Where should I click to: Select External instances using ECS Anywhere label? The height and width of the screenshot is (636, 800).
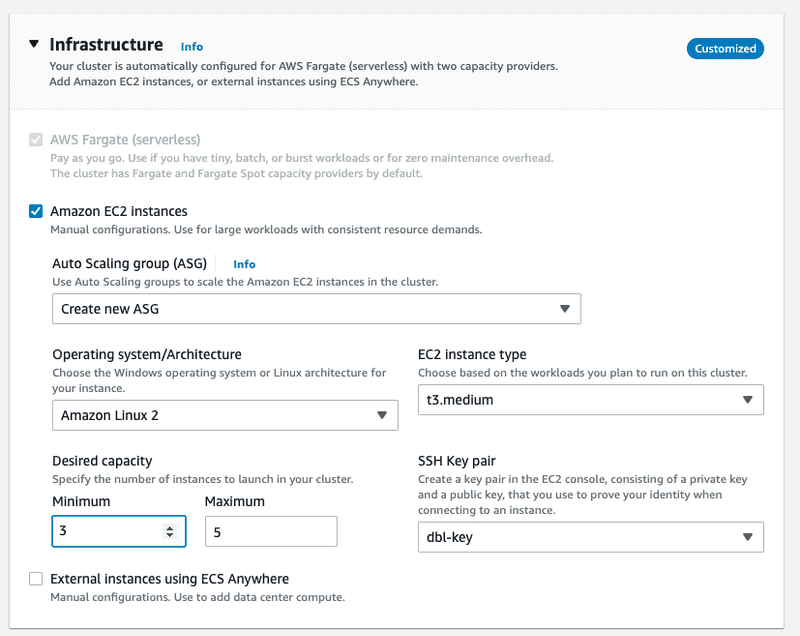tap(169, 578)
